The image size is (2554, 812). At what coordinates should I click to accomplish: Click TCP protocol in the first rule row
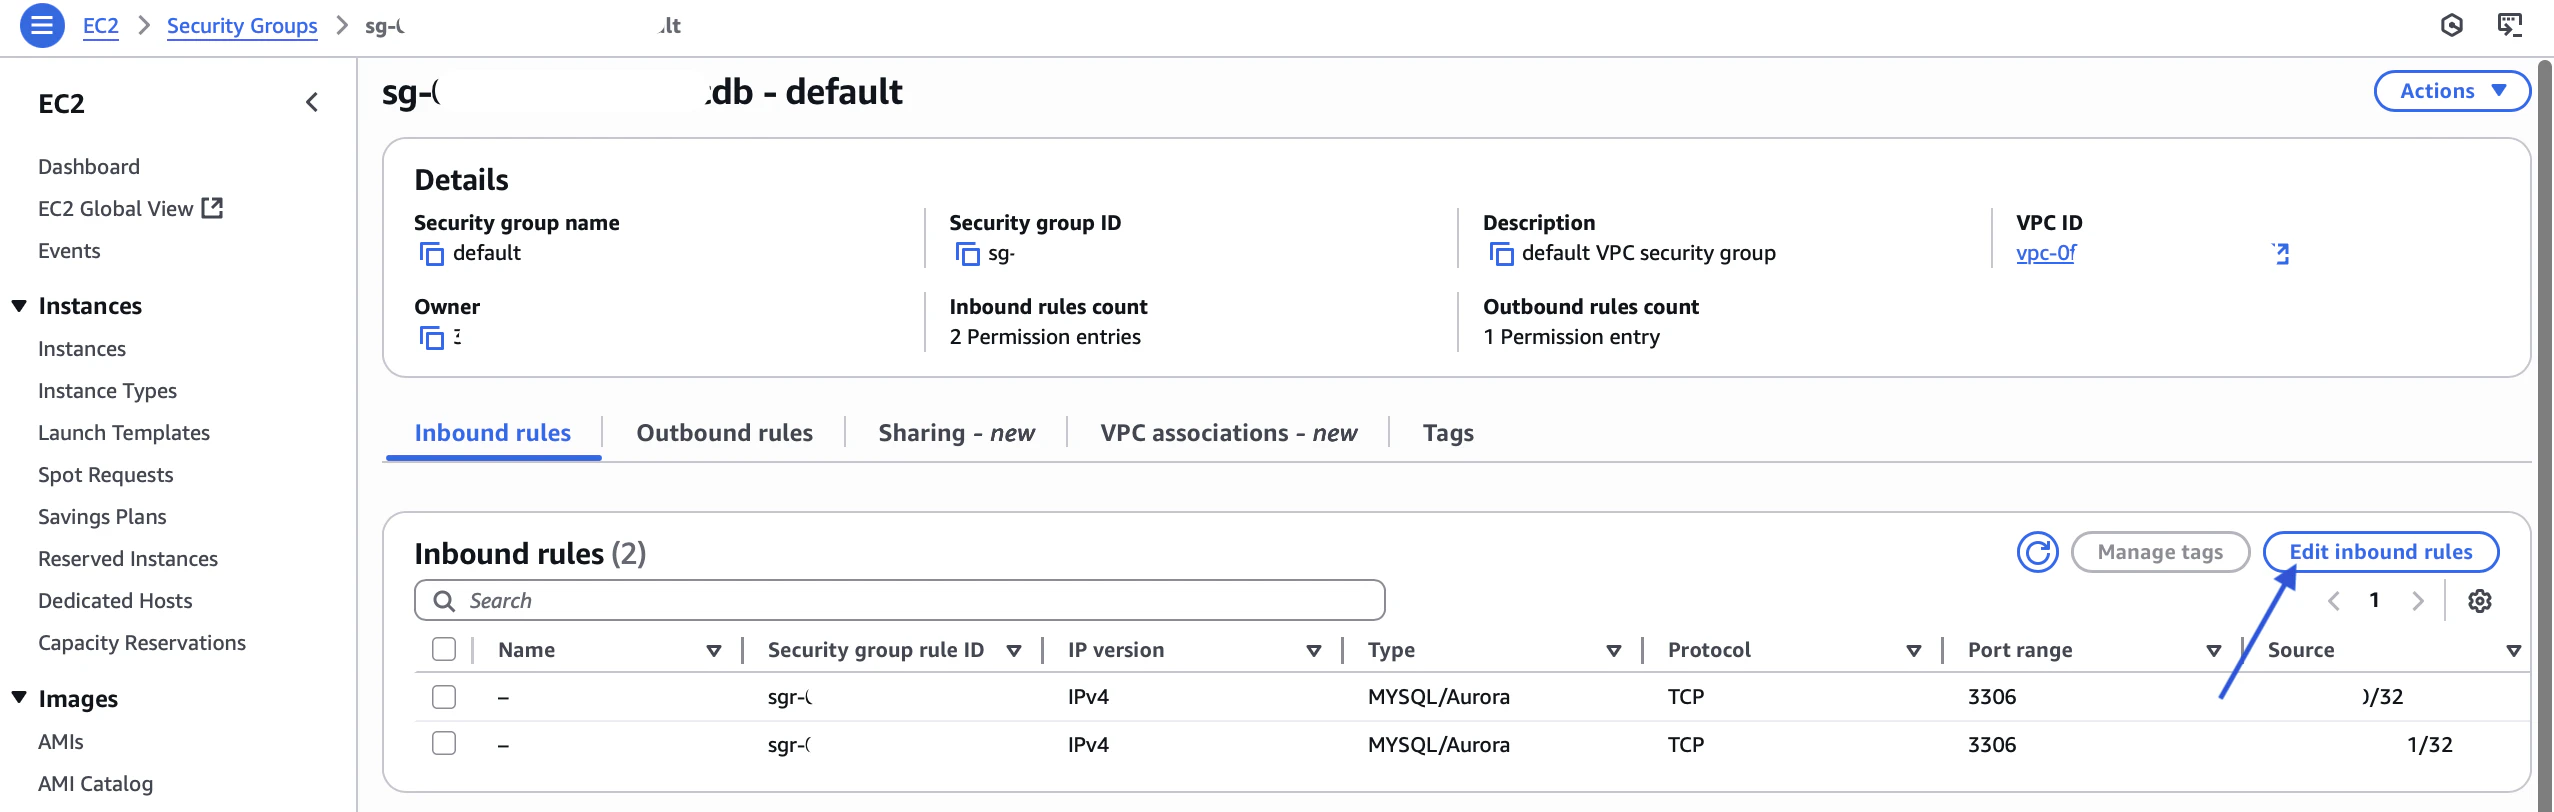pyautogui.click(x=1686, y=697)
